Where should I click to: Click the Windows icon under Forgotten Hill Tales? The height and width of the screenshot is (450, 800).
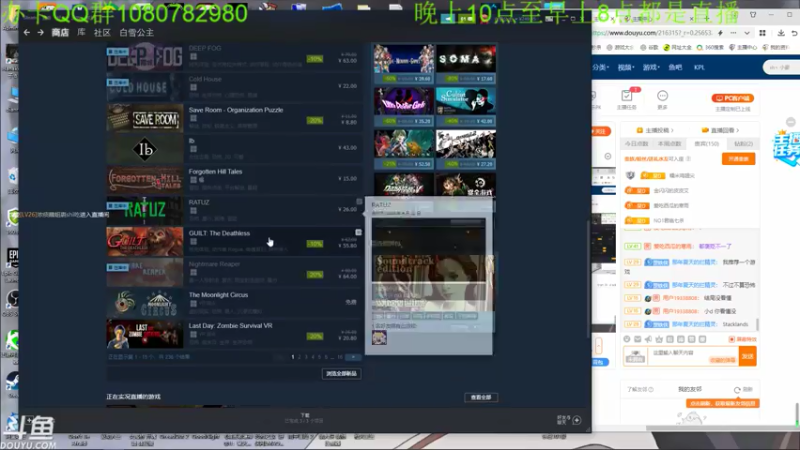point(193,180)
